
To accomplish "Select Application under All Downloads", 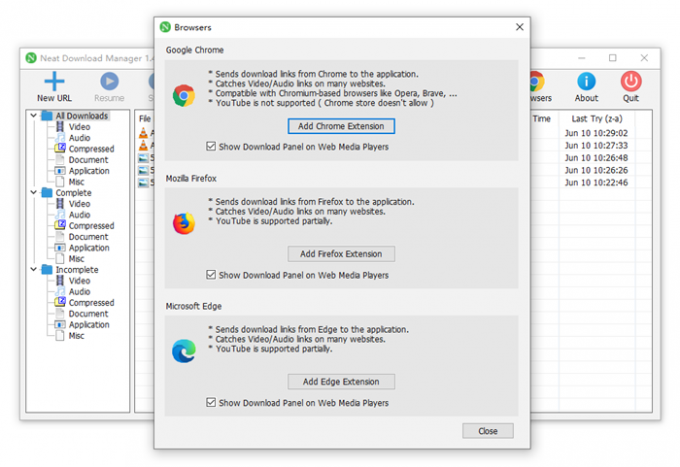I will (89, 171).
